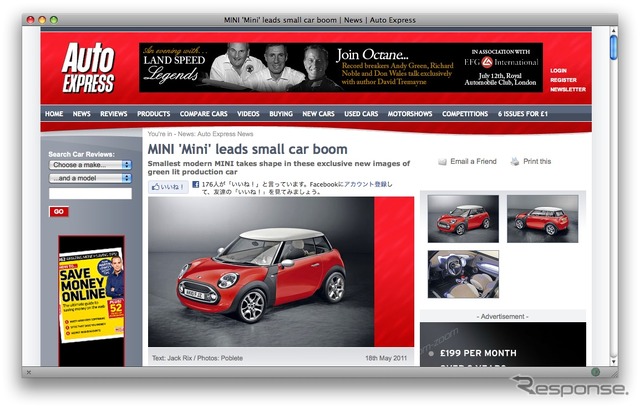This screenshot has height=408, width=640.
Task: Click the scrollbar up arrow
Action: pyautogui.click(x=613, y=31)
